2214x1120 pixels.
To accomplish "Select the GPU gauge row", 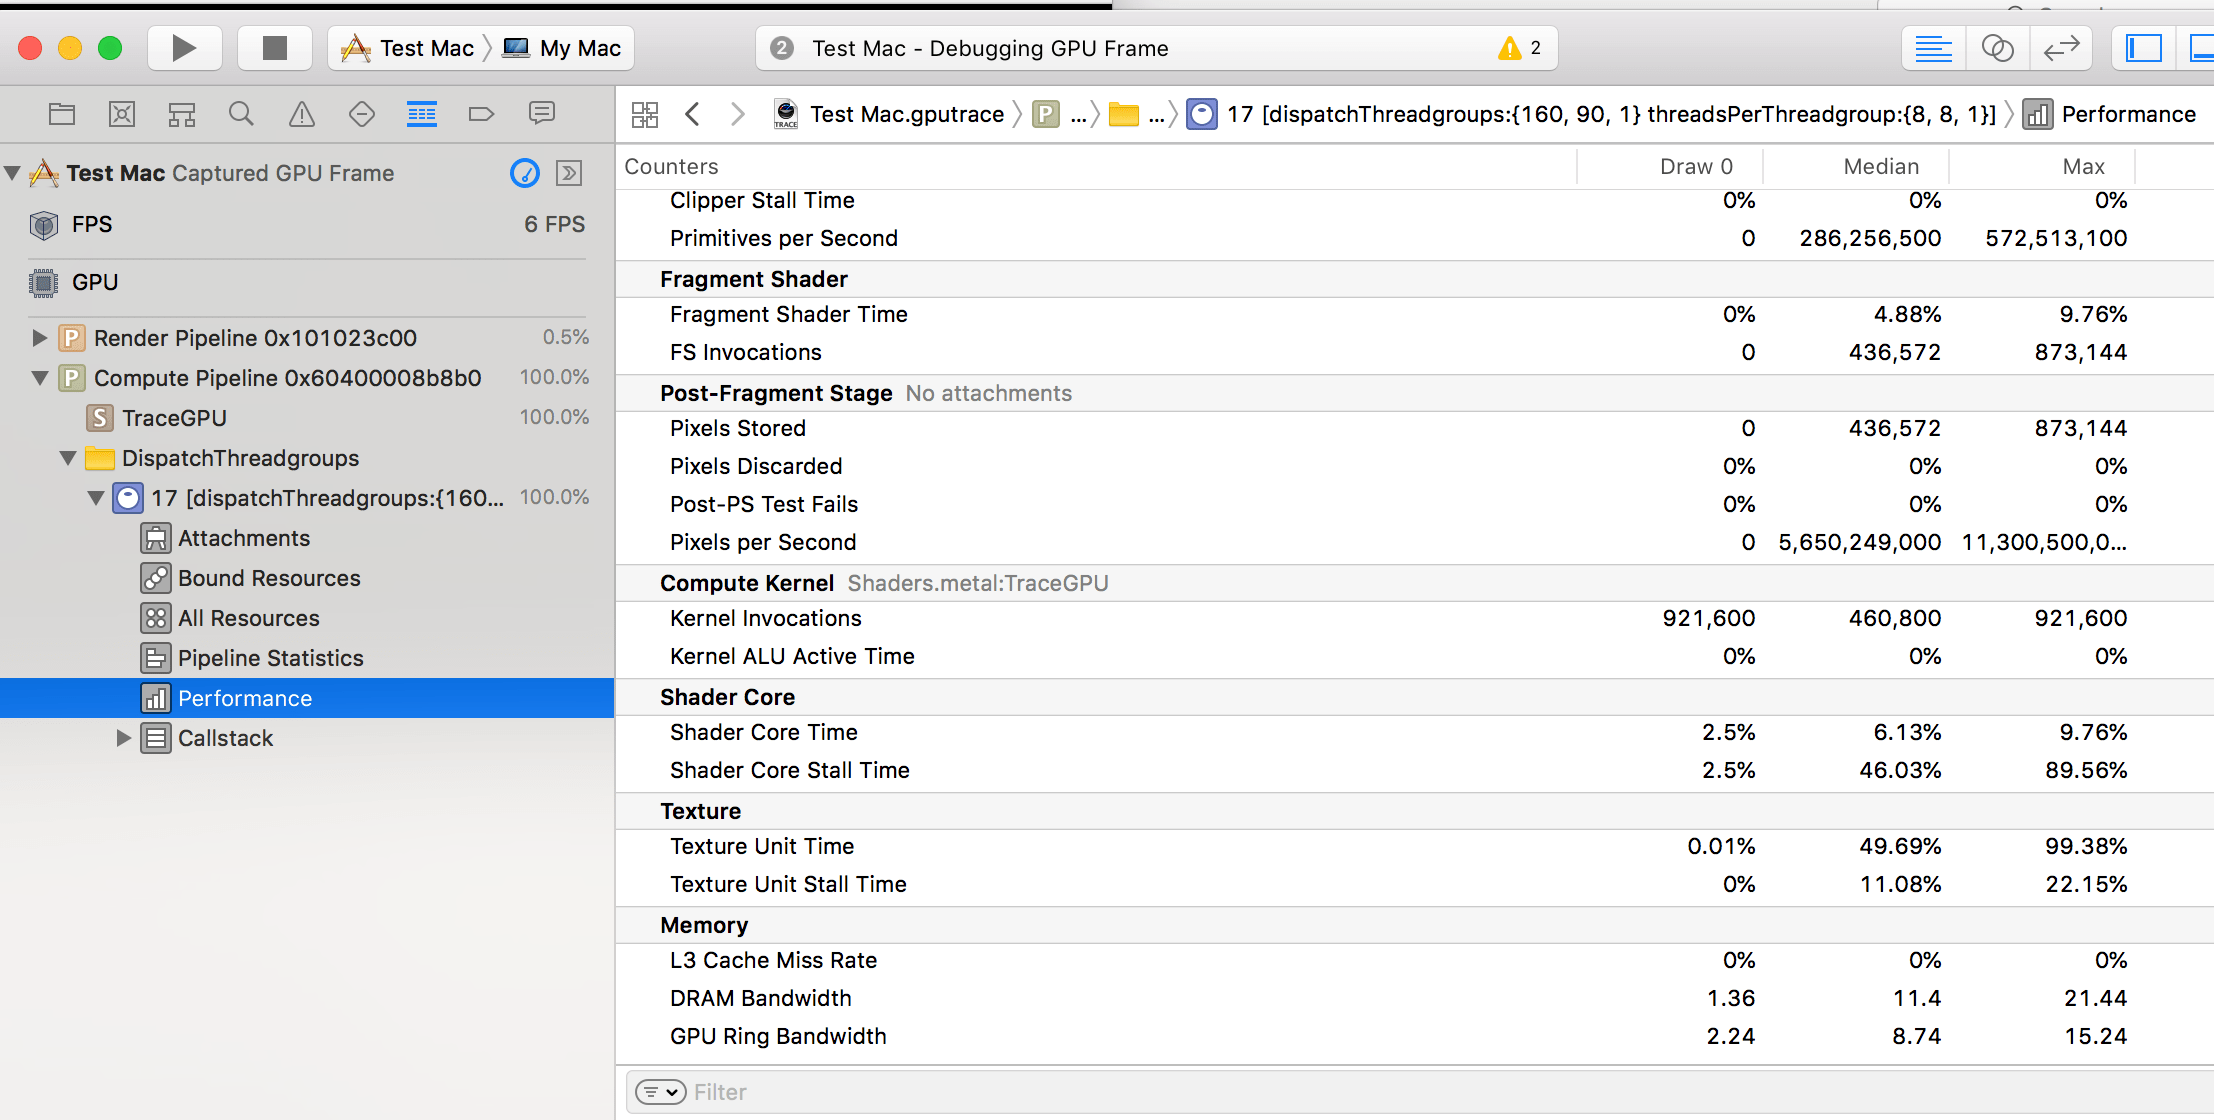I will 307,282.
